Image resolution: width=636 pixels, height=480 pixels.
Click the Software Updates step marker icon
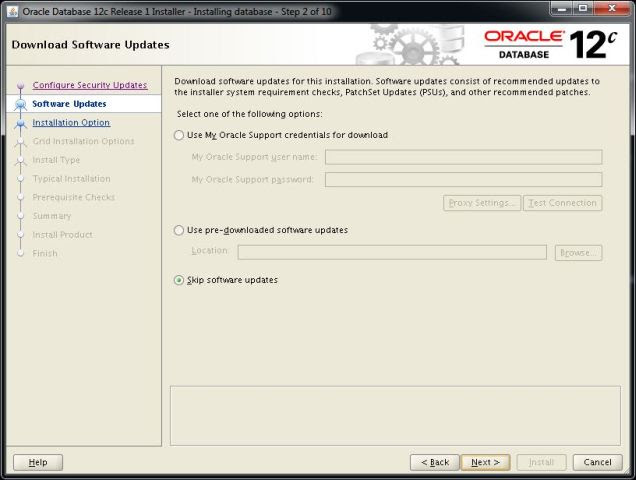tap(20, 104)
